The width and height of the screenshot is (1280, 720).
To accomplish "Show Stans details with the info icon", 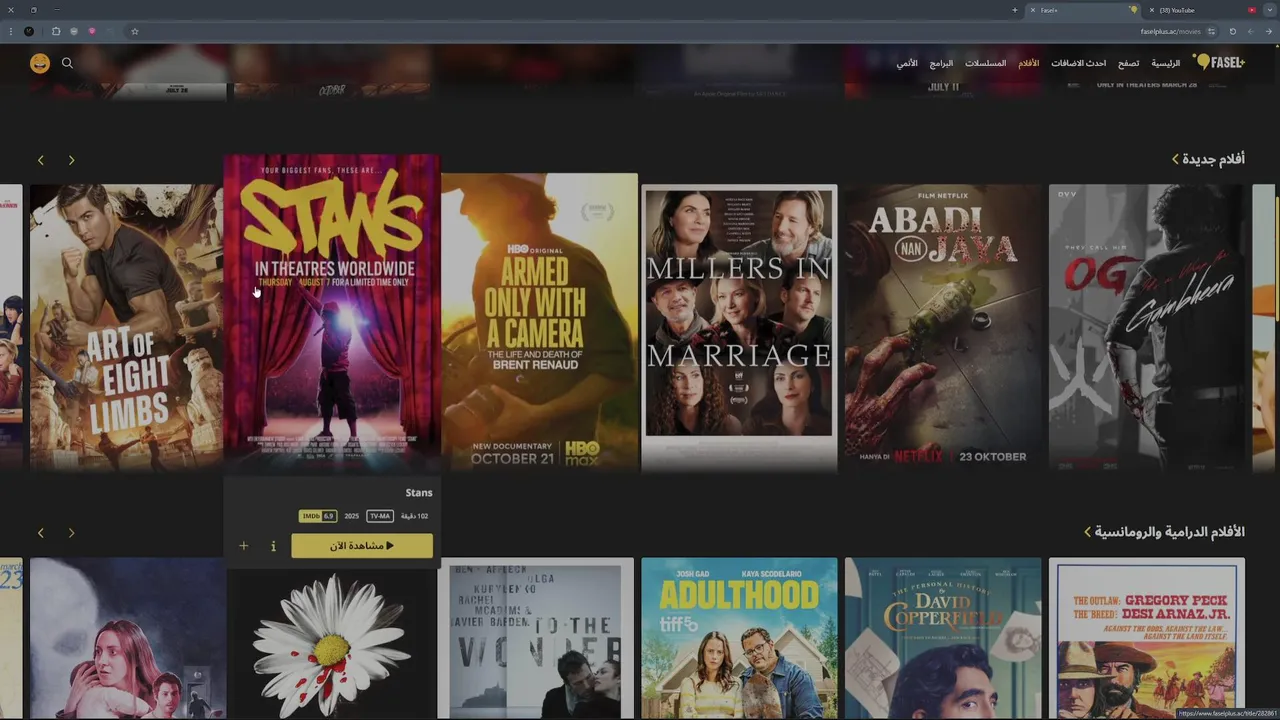I will click(x=273, y=546).
